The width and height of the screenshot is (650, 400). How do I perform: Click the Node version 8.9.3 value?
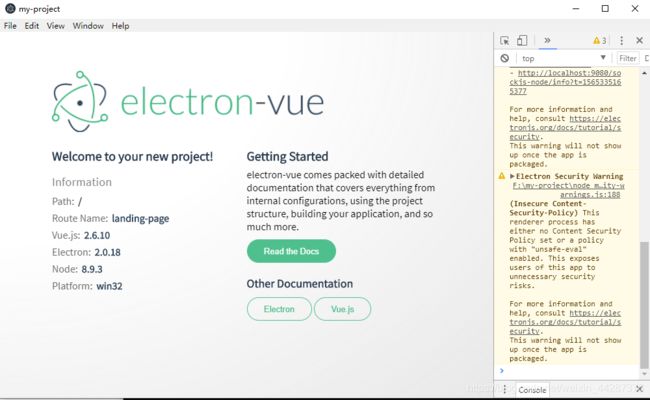[x=92, y=269]
